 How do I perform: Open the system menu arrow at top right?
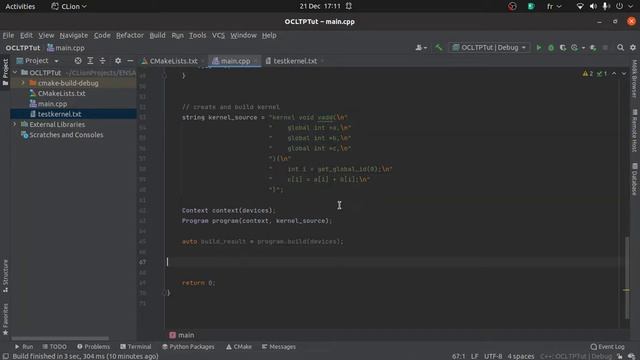631,6
